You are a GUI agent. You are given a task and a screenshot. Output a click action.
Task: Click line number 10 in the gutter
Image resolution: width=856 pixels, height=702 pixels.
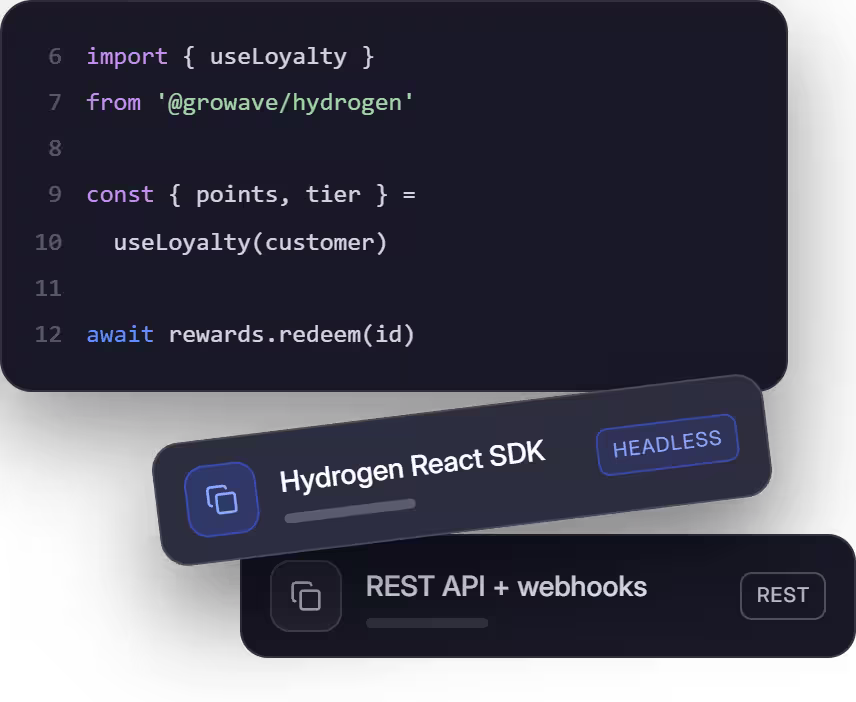pyautogui.click(x=49, y=242)
